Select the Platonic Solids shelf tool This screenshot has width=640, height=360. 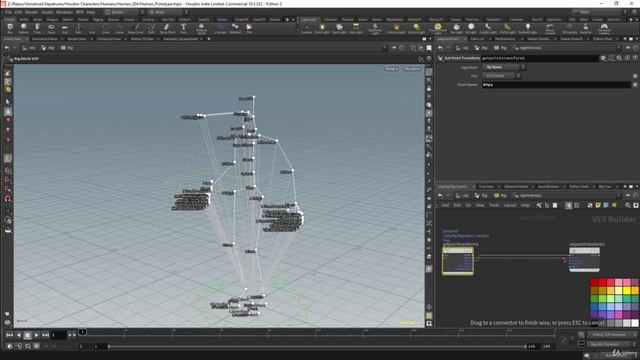coord(201,29)
